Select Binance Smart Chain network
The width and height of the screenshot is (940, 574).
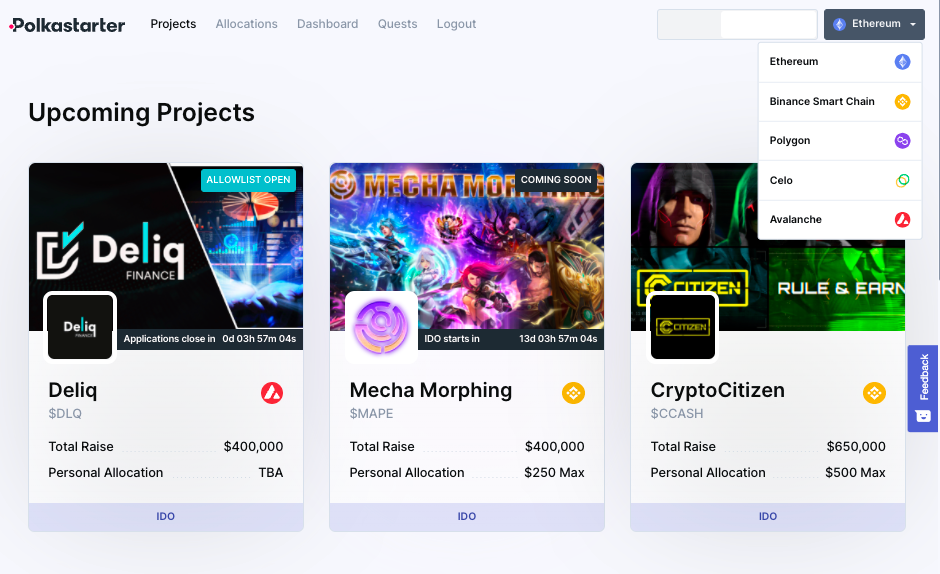pyautogui.click(x=840, y=101)
